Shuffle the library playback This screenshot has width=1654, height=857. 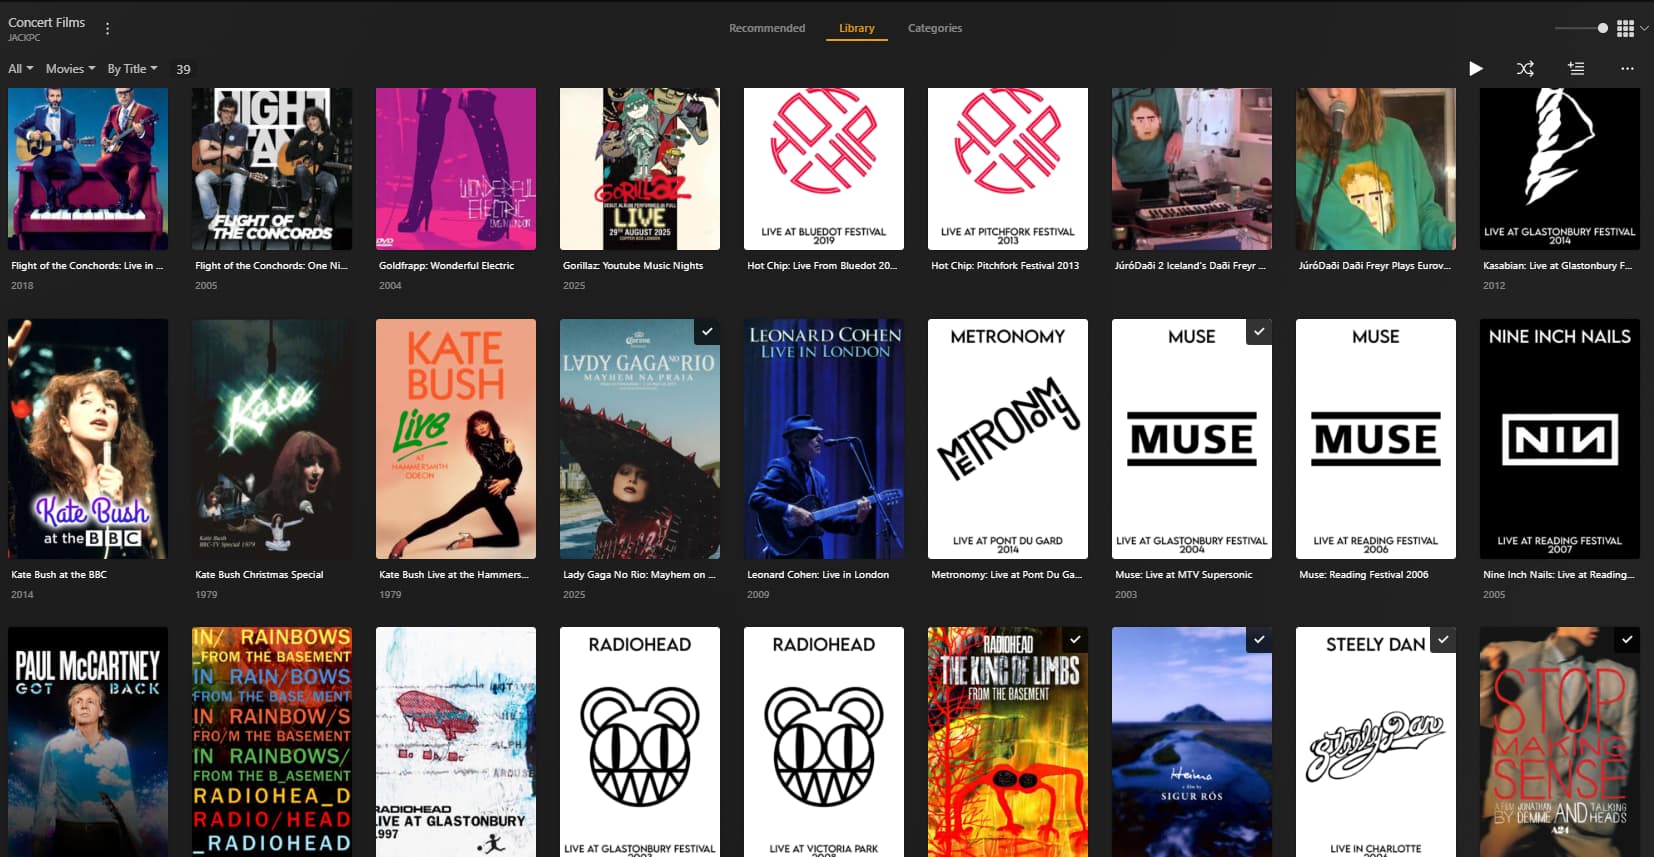coord(1525,69)
